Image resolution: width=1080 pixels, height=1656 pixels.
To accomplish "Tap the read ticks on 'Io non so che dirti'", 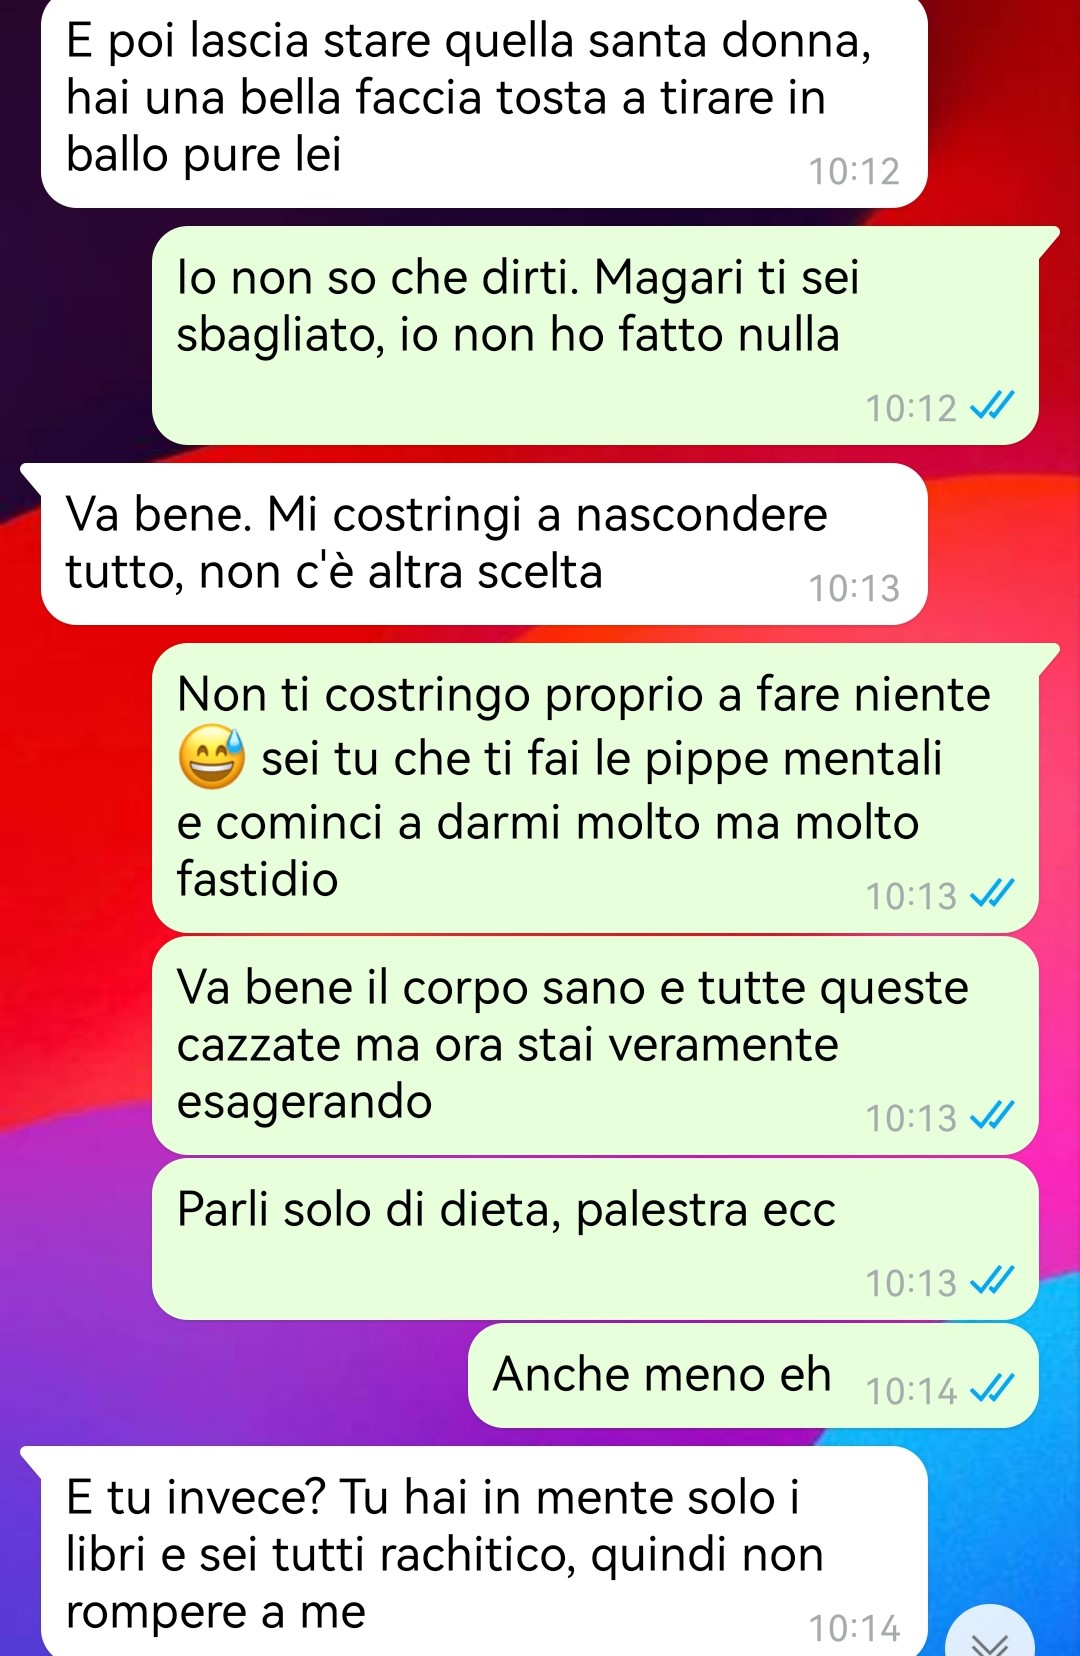I will [x=992, y=406].
